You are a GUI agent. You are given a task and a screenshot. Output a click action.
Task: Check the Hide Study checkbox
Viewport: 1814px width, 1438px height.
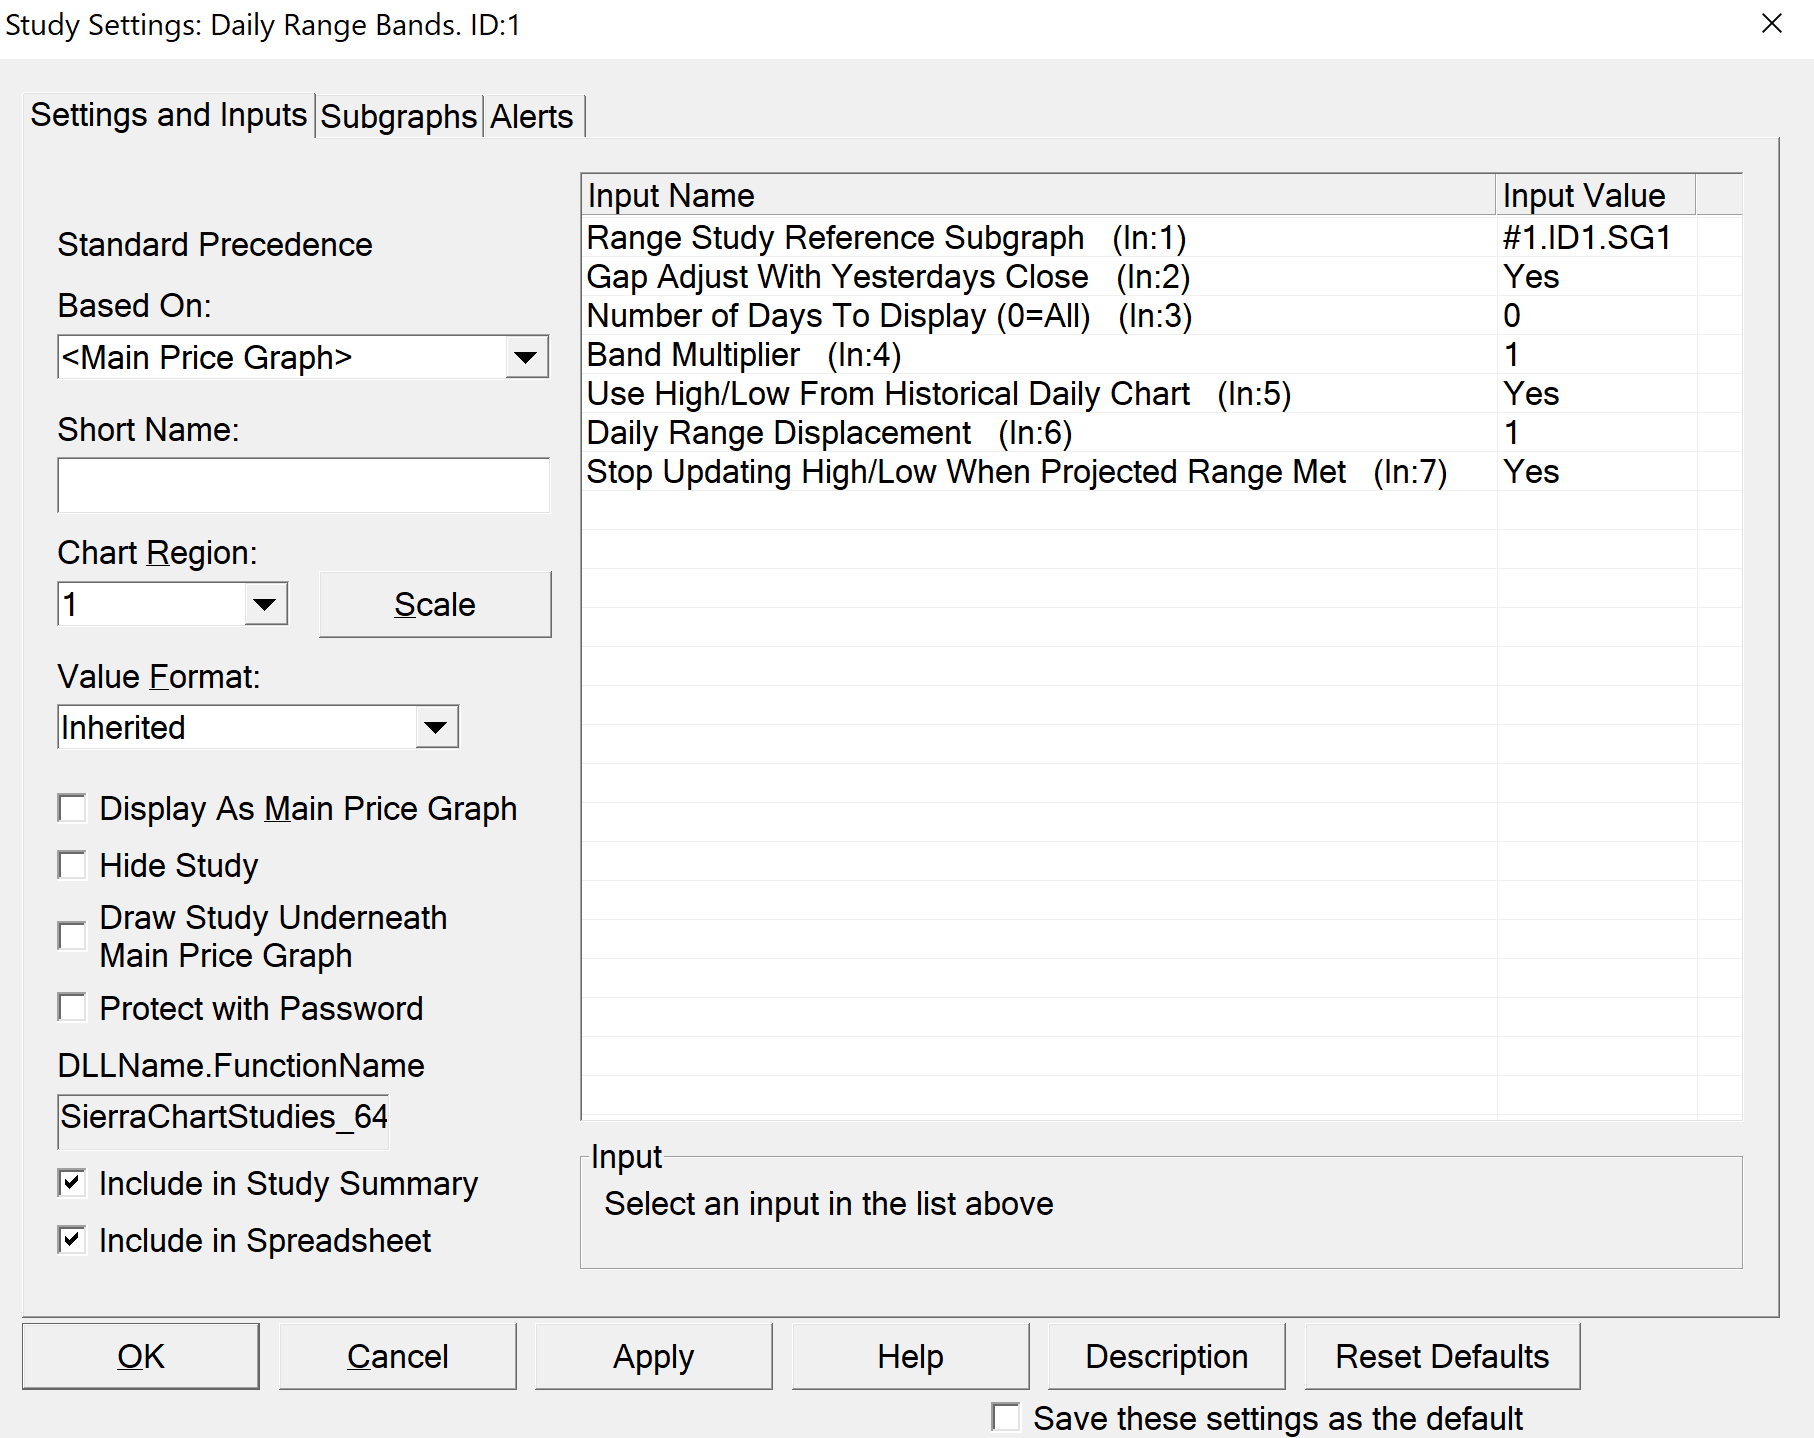[x=72, y=865]
